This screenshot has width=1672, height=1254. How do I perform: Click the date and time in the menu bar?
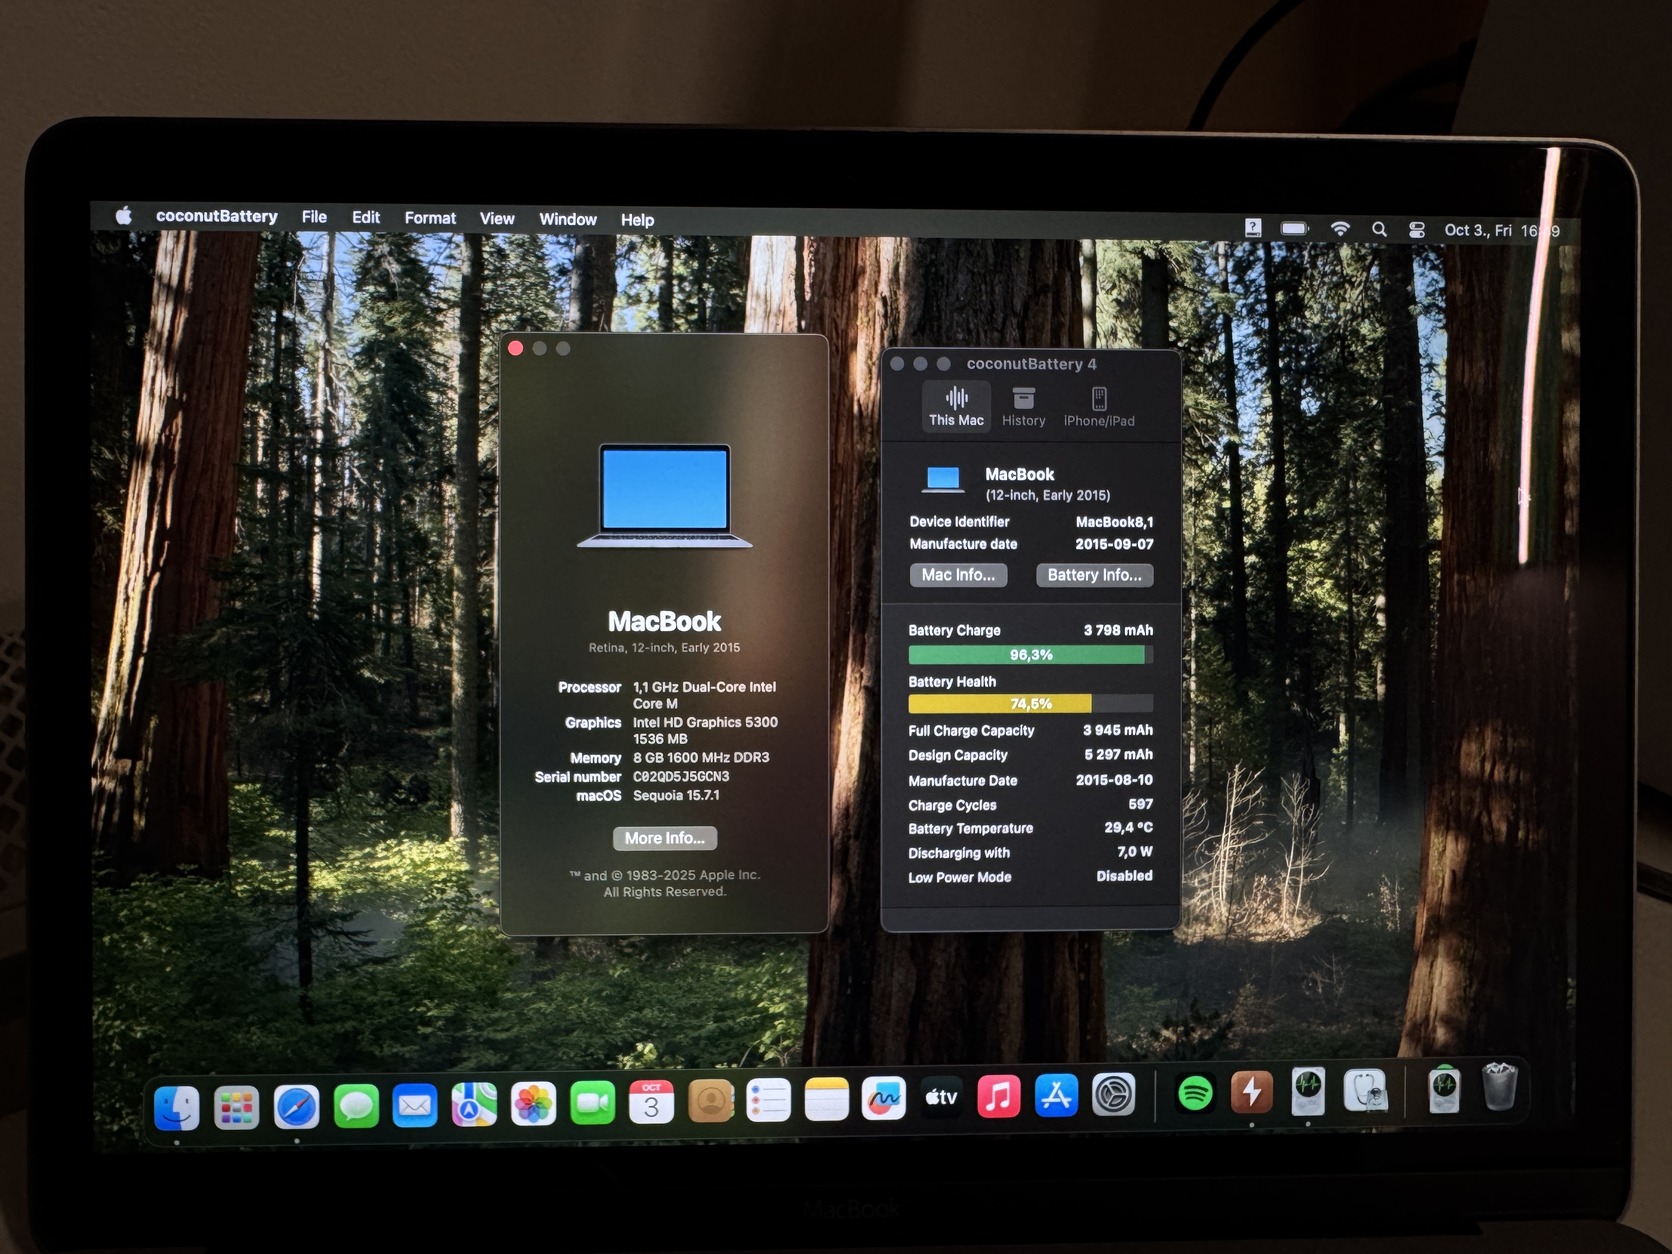pos(1501,230)
